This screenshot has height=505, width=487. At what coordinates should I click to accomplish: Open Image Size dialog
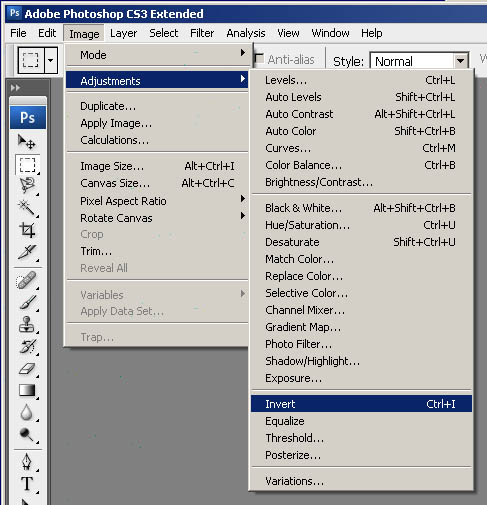[x=157, y=166]
